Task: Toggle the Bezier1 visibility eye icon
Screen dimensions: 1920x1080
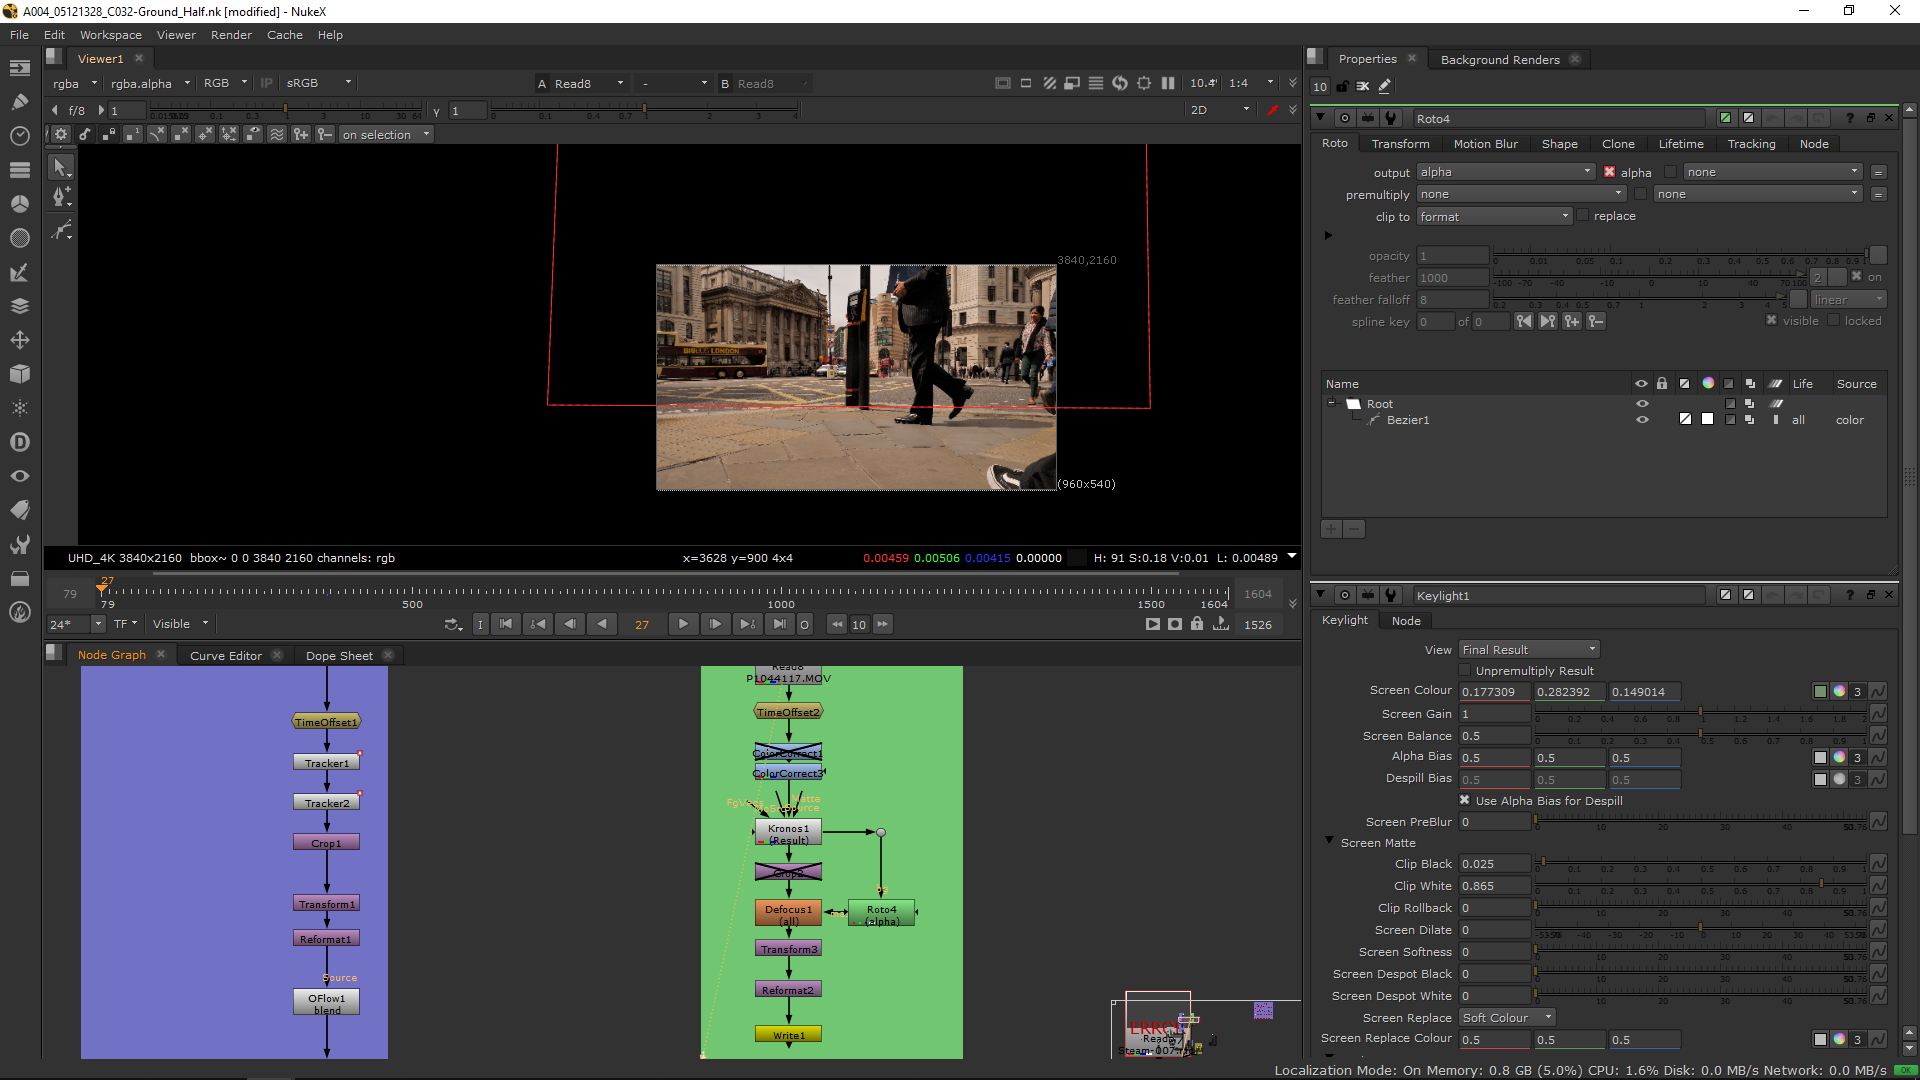Action: (1641, 420)
